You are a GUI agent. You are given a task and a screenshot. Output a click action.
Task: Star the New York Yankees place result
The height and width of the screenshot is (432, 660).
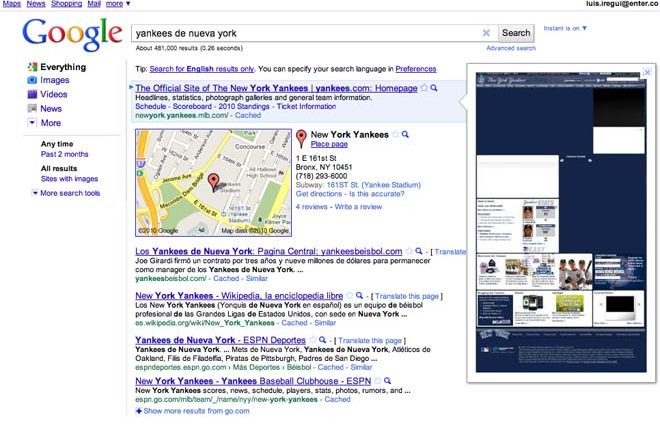(395, 134)
